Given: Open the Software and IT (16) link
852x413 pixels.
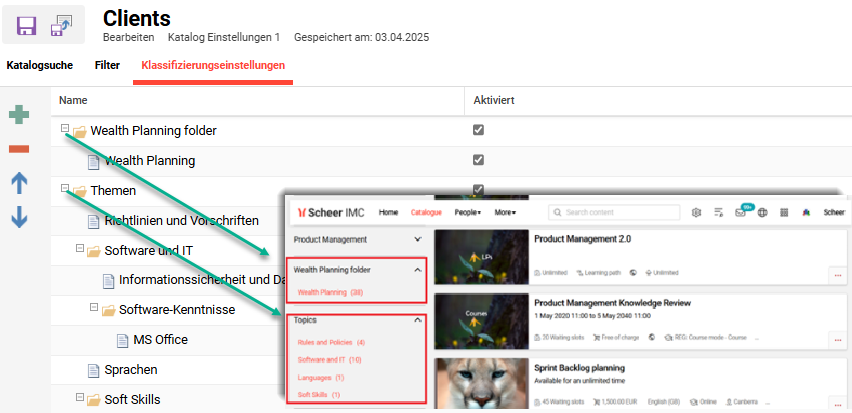Looking at the screenshot, I should pyautogui.click(x=329, y=359).
